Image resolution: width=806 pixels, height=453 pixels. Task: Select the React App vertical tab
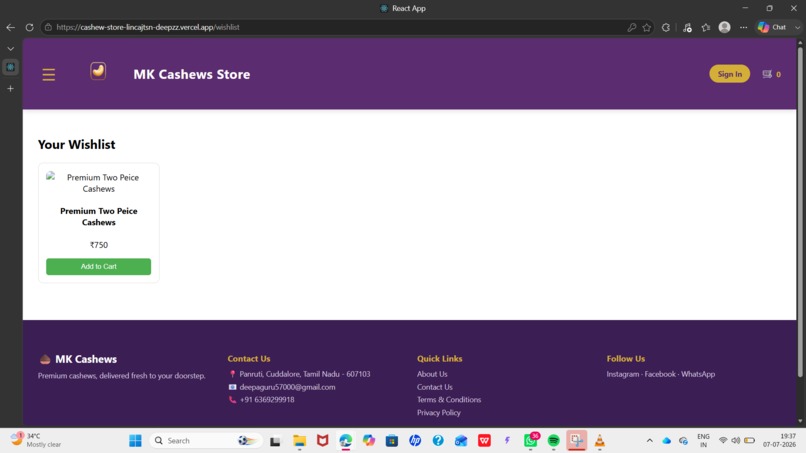pos(10,67)
